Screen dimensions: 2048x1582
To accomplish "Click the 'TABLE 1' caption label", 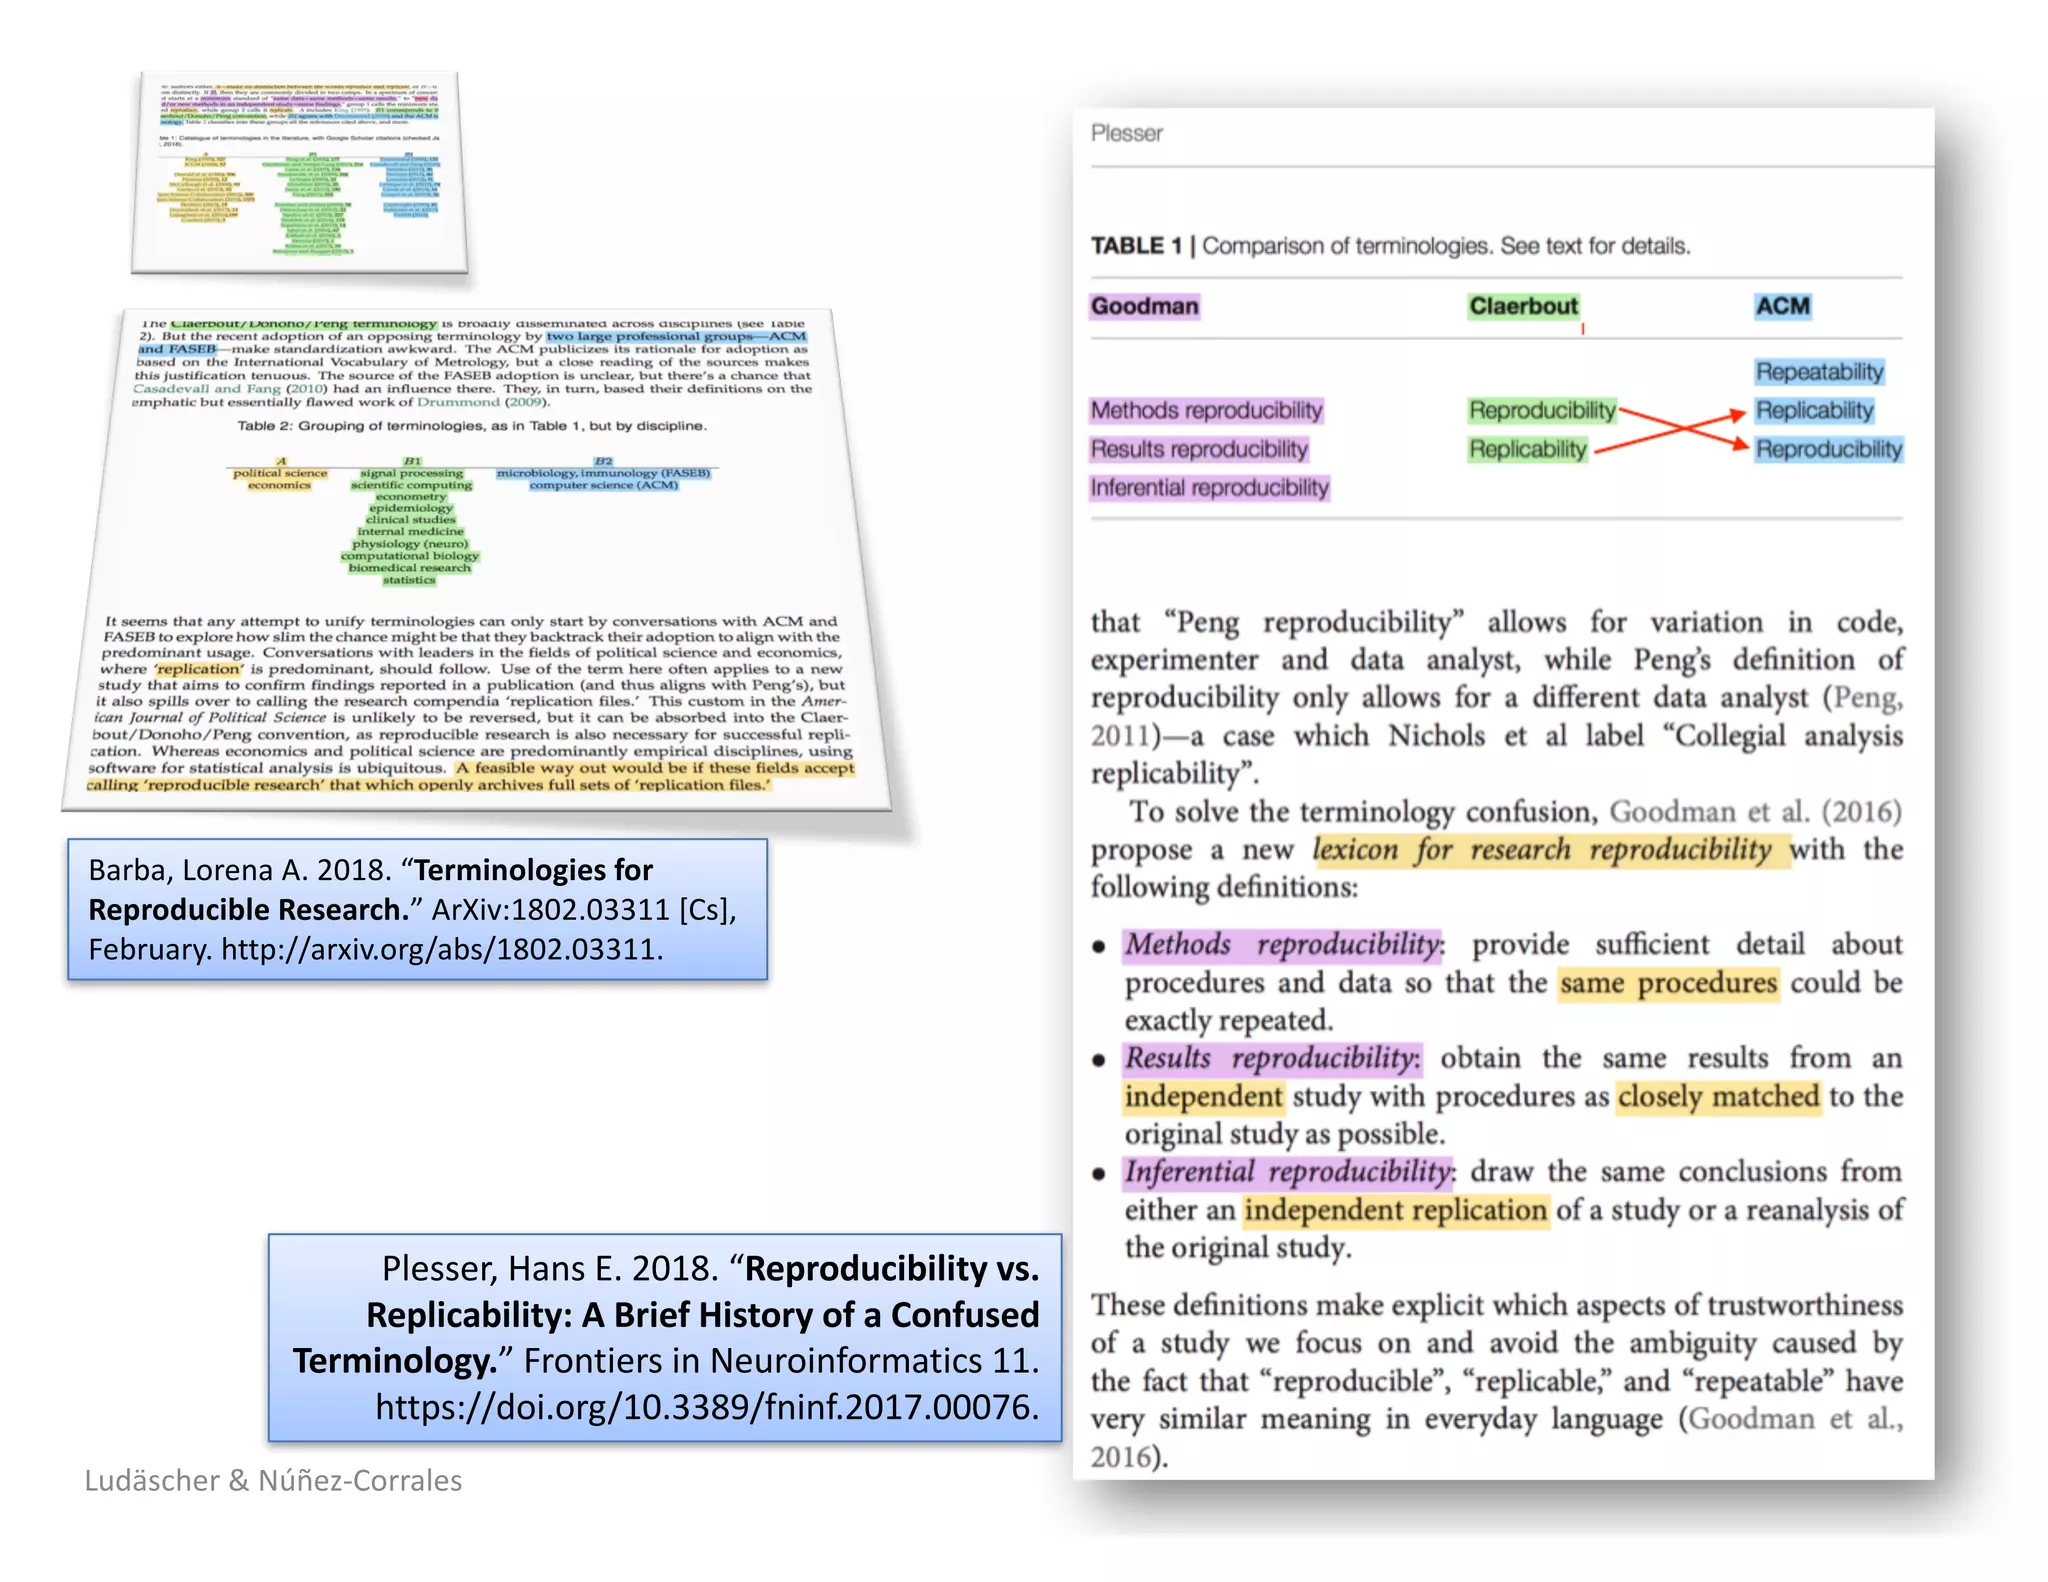I will click(x=1137, y=246).
